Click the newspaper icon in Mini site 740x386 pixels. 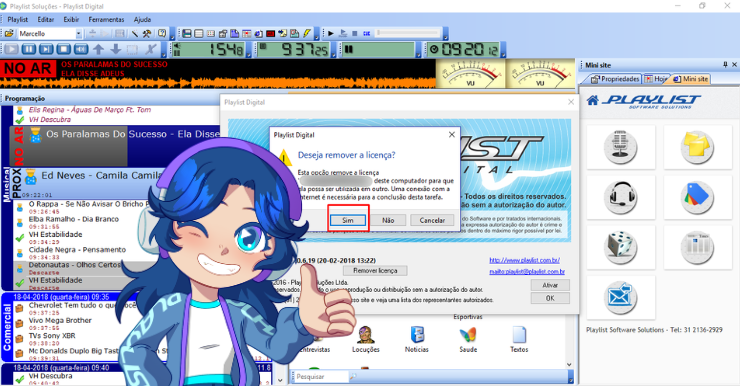697,247
